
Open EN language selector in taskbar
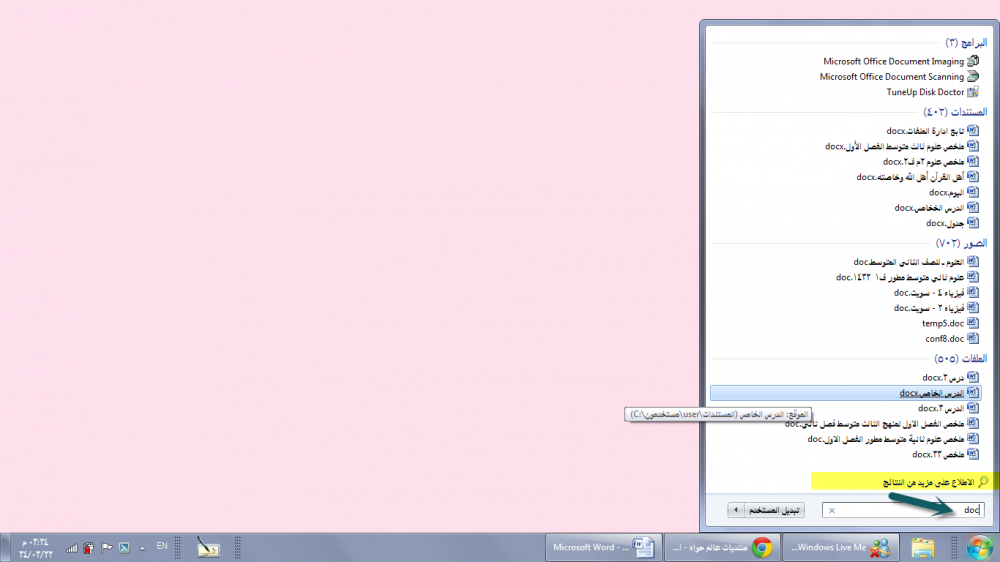[x=162, y=547]
